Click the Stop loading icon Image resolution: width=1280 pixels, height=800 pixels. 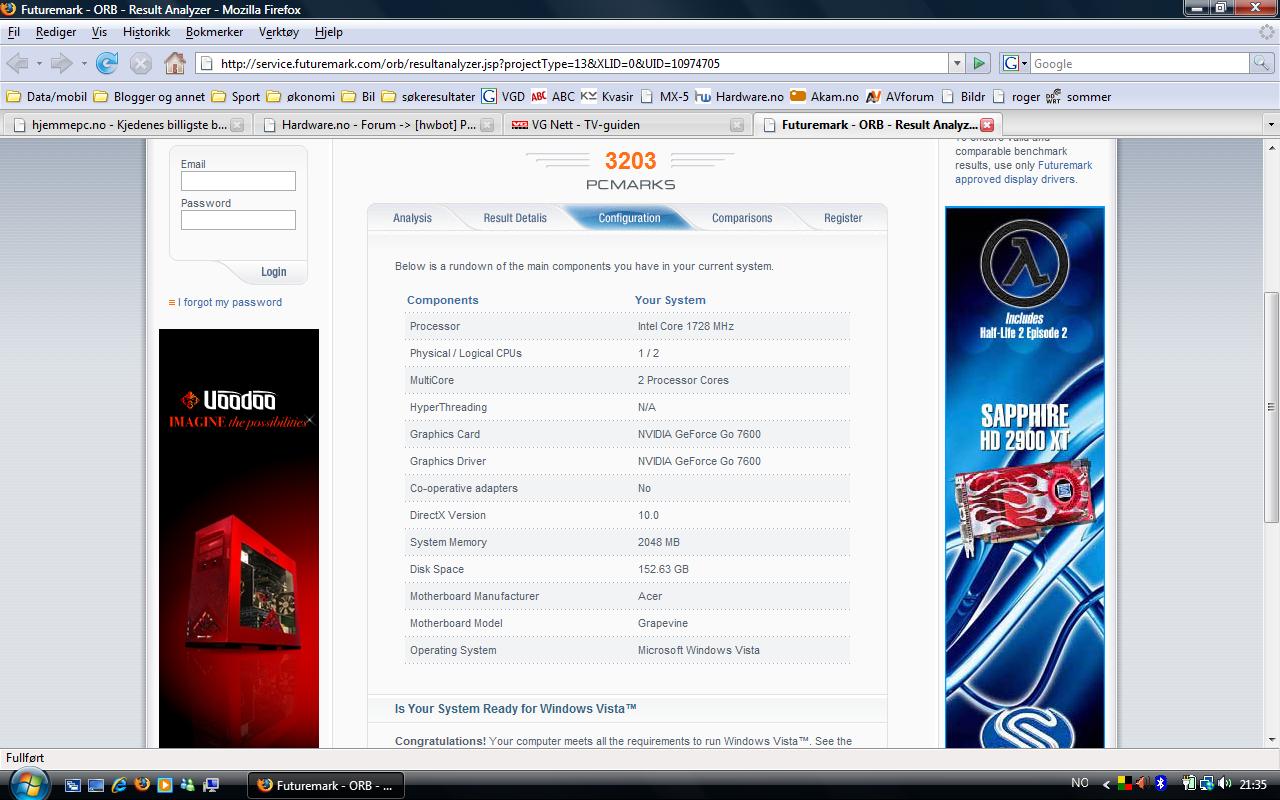click(x=141, y=63)
